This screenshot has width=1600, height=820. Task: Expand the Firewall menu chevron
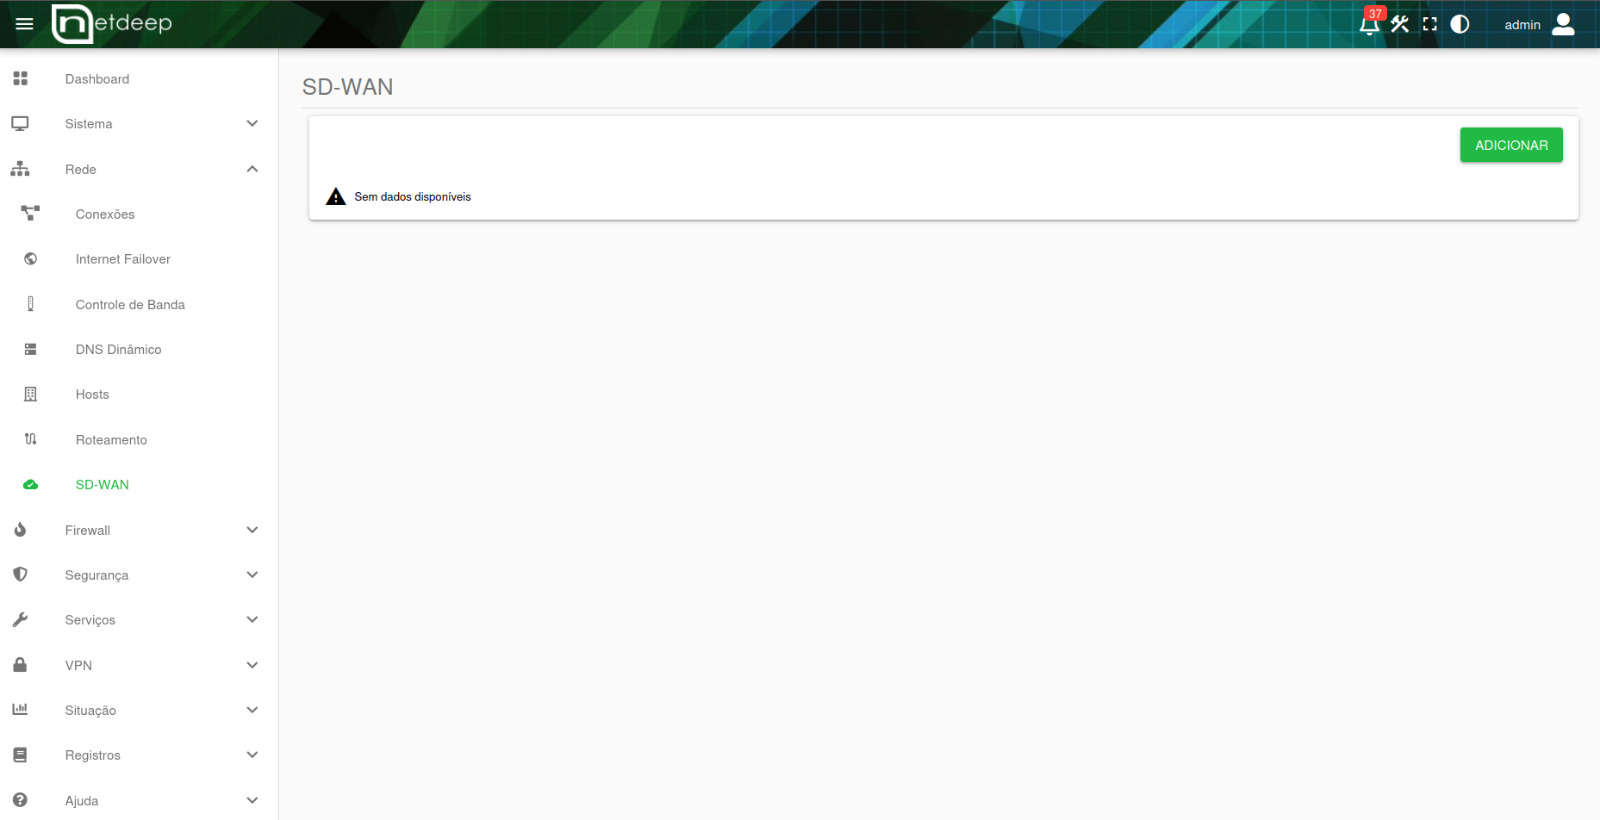coord(252,530)
